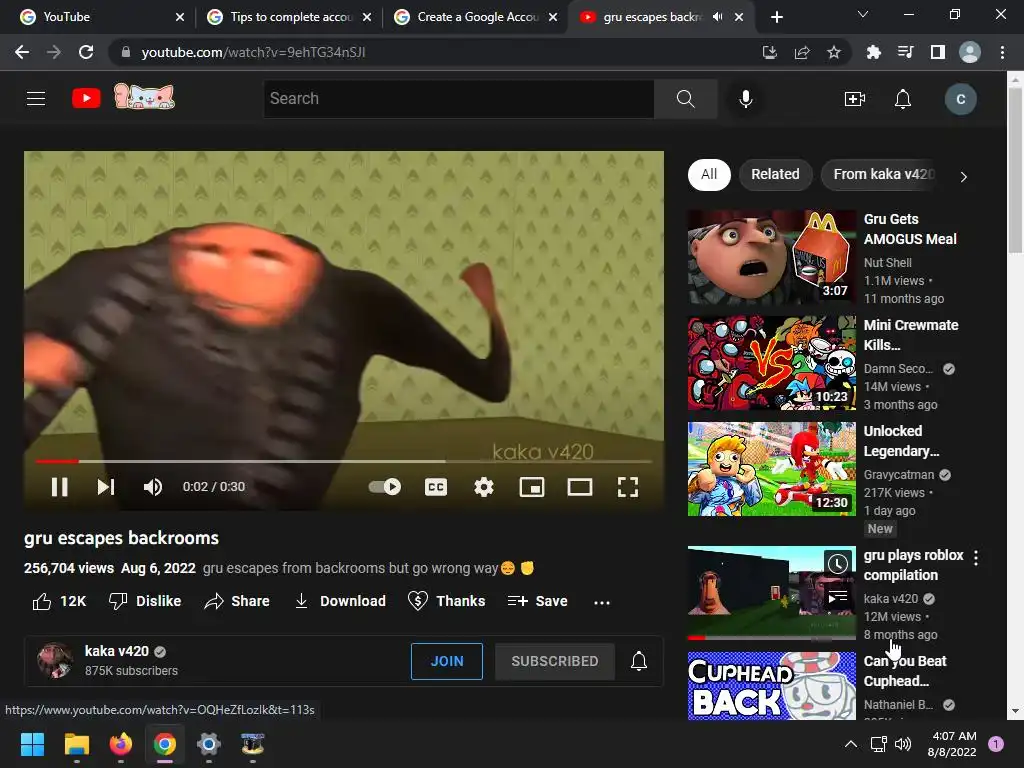Open YouTube notifications bell in header
The image size is (1024, 768).
click(903, 99)
